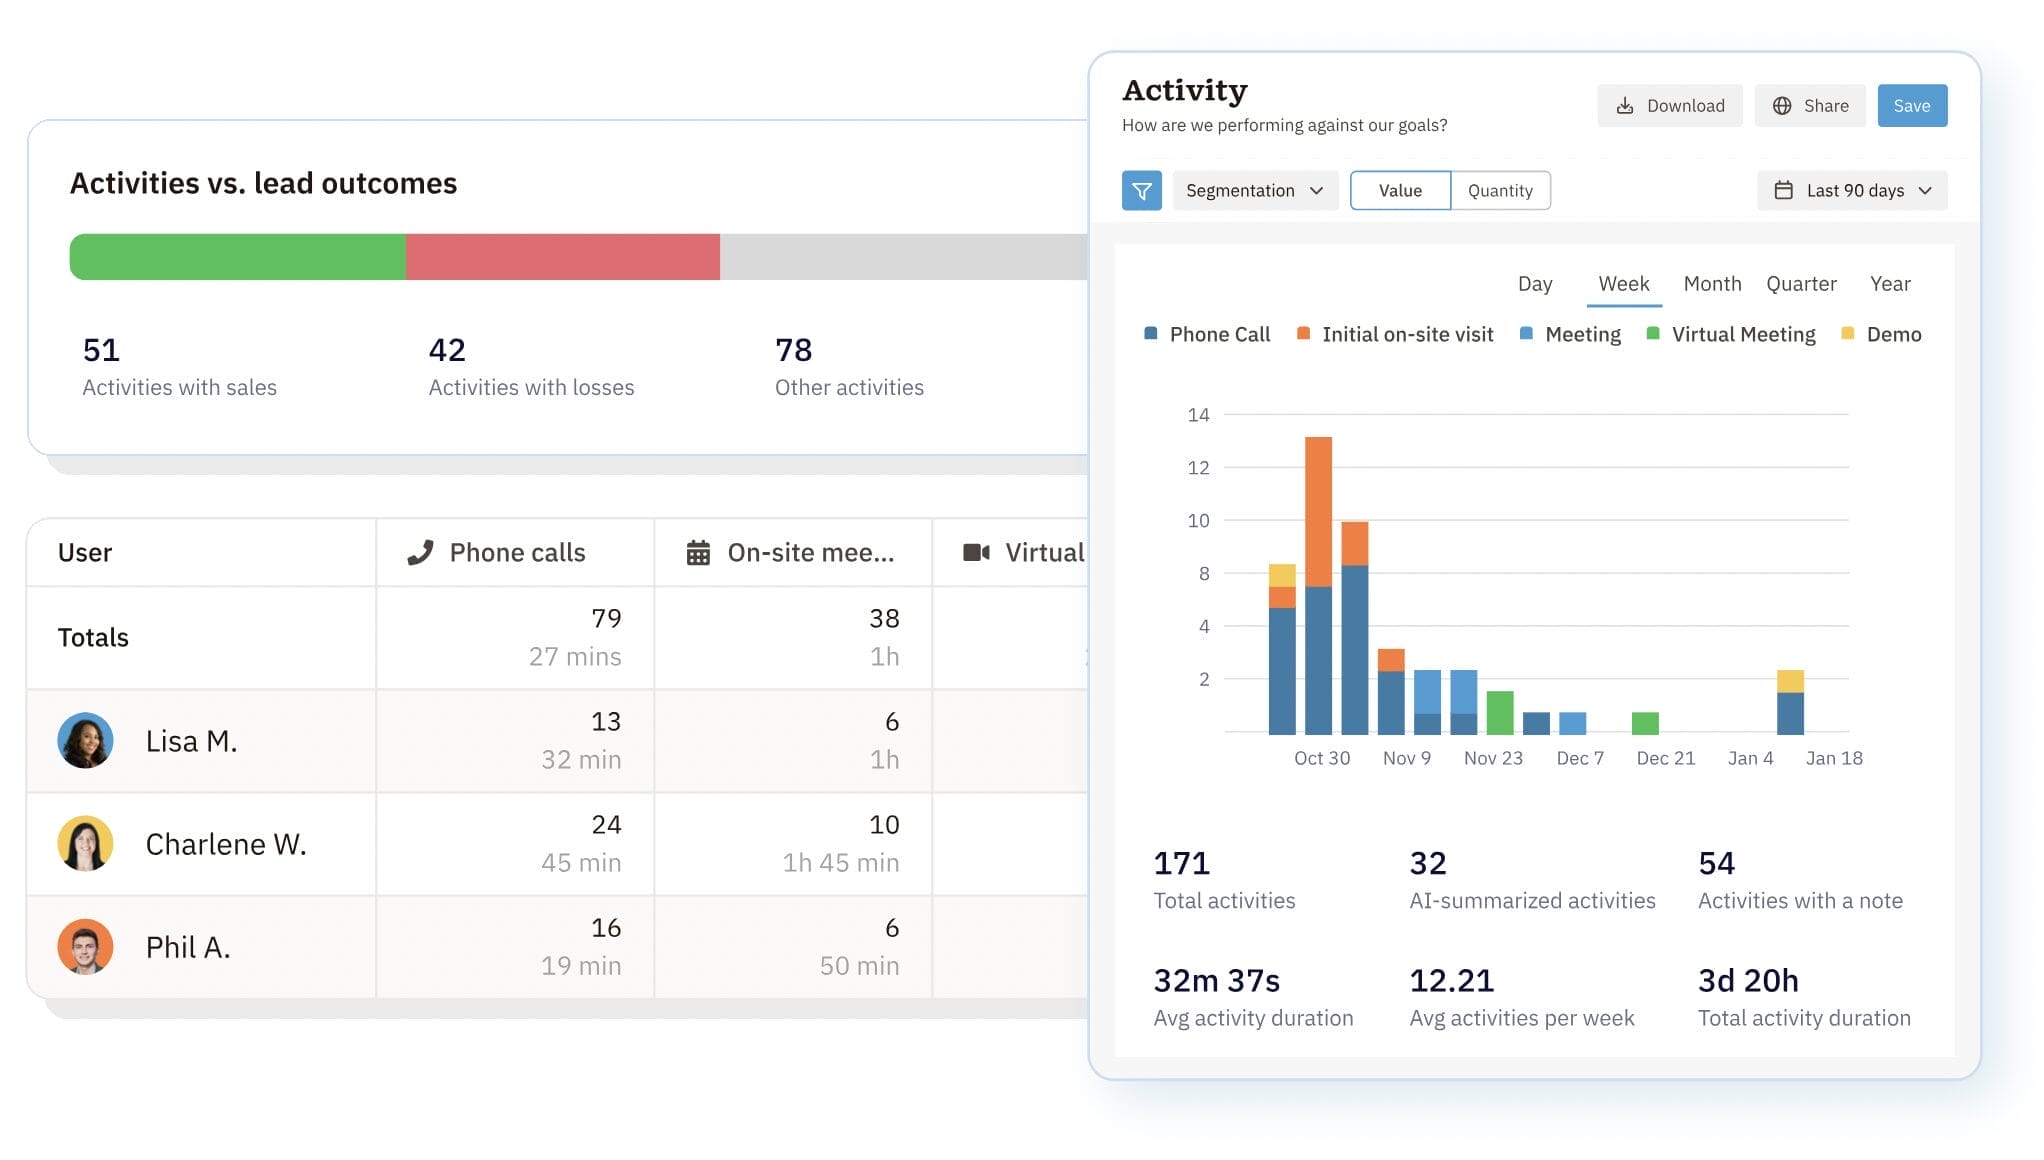Screen dimensions: 2044x1160
Task: Click the calendar icon in On-site meetings header
Action: coord(698,552)
